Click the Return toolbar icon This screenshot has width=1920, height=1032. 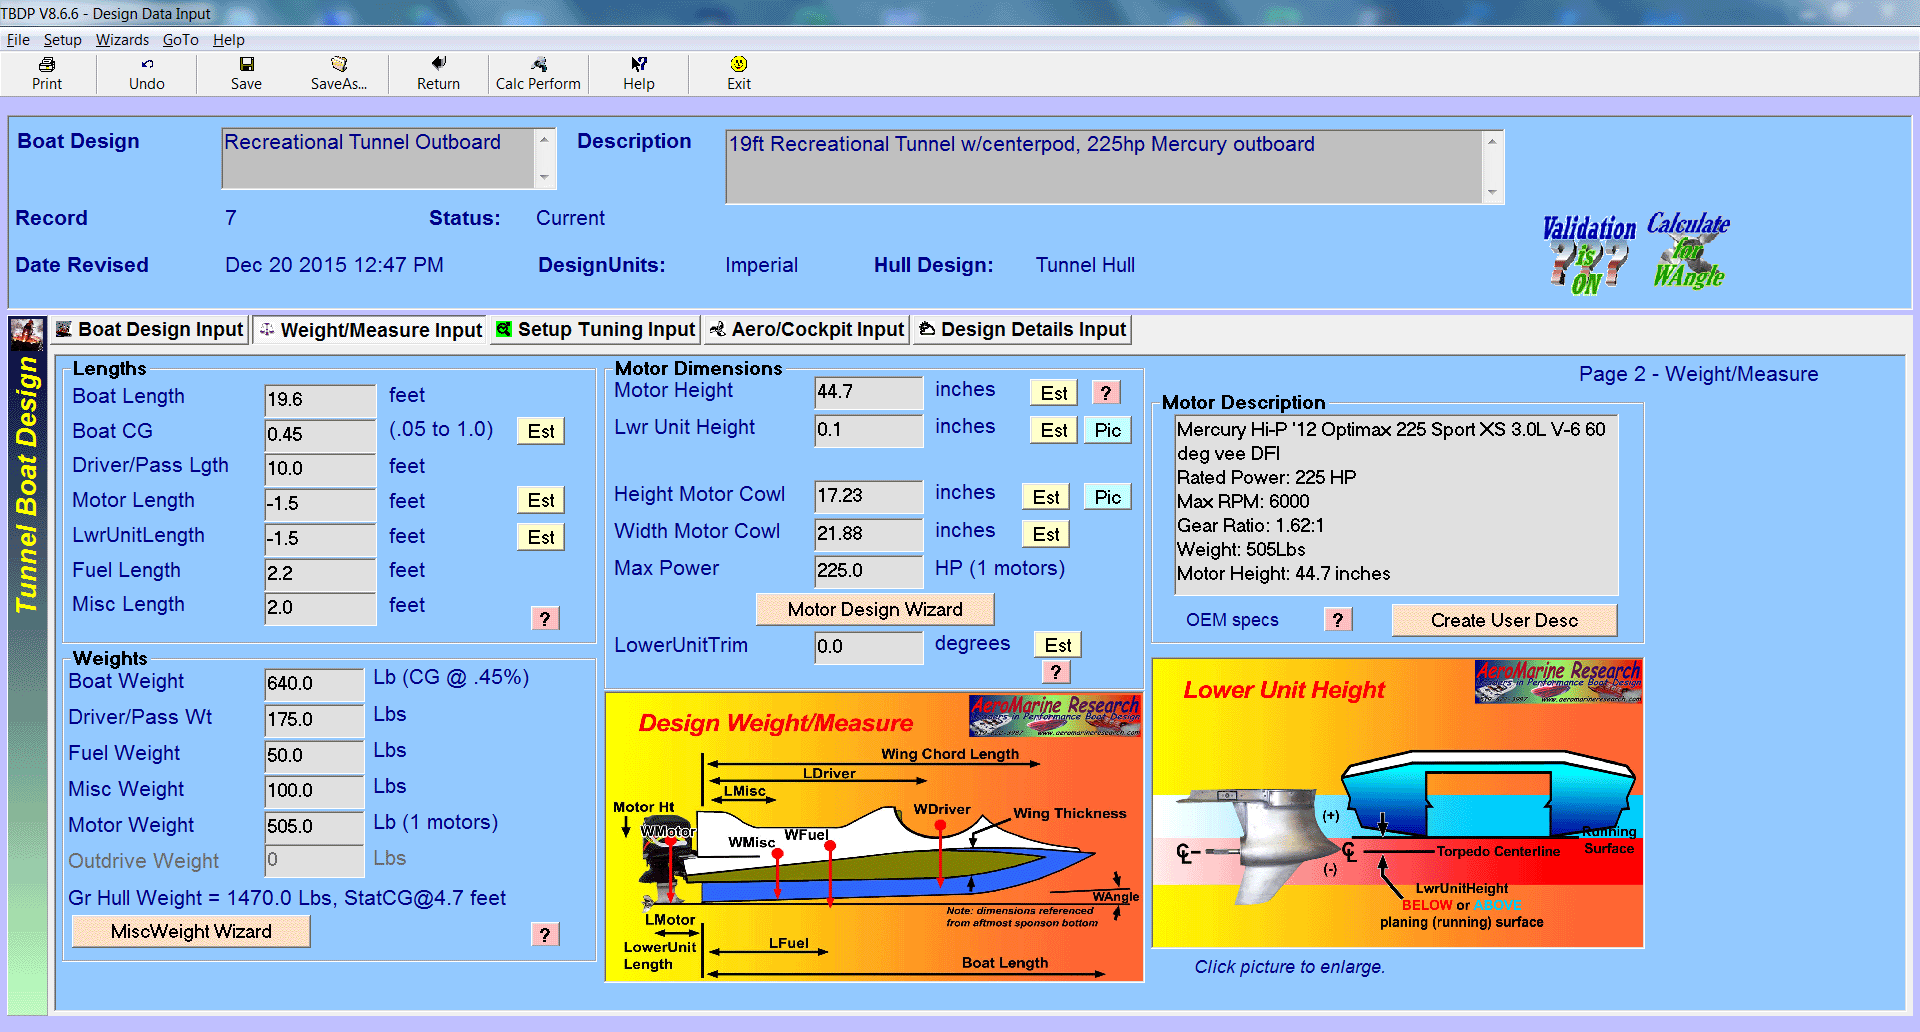click(x=439, y=74)
